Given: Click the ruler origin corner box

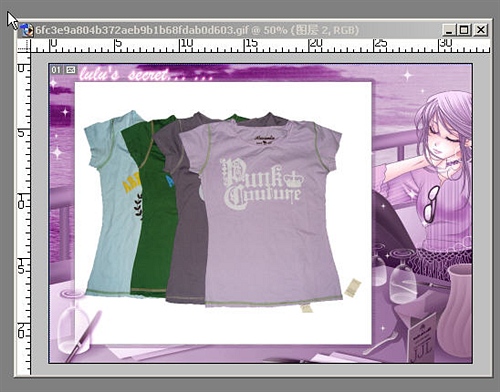Looking at the screenshot, I should [23, 45].
